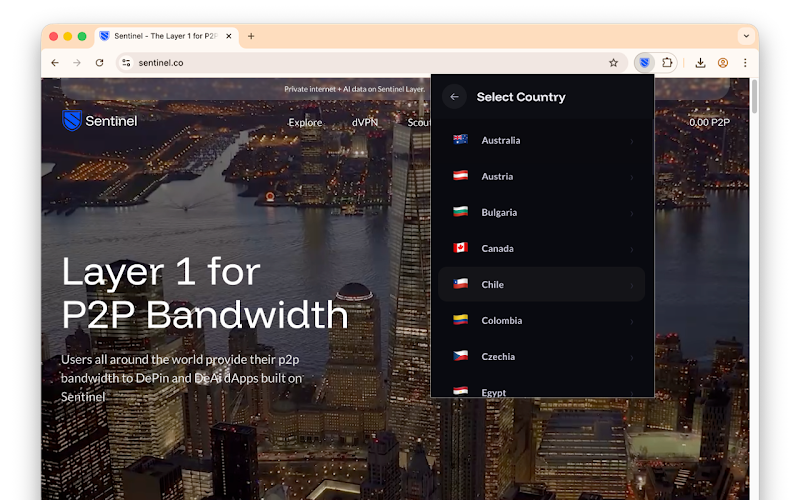The width and height of the screenshot is (800, 500).
Task: Click the 0.00 P2P balance
Action: coord(709,122)
